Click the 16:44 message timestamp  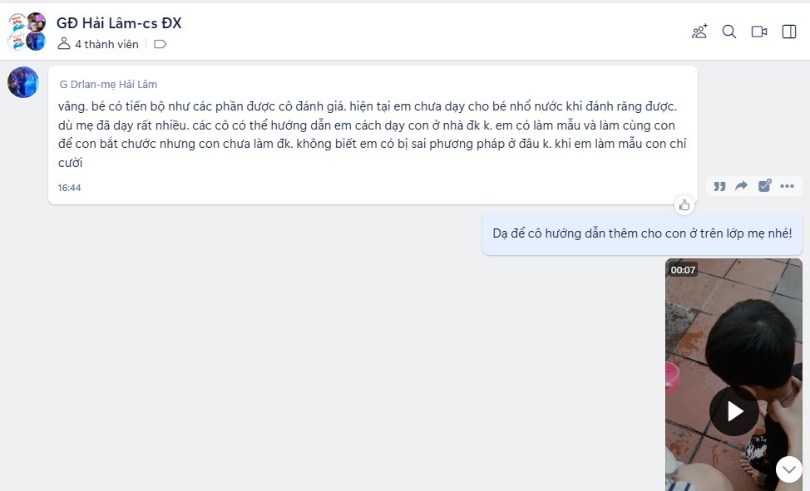(x=70, y=187)
